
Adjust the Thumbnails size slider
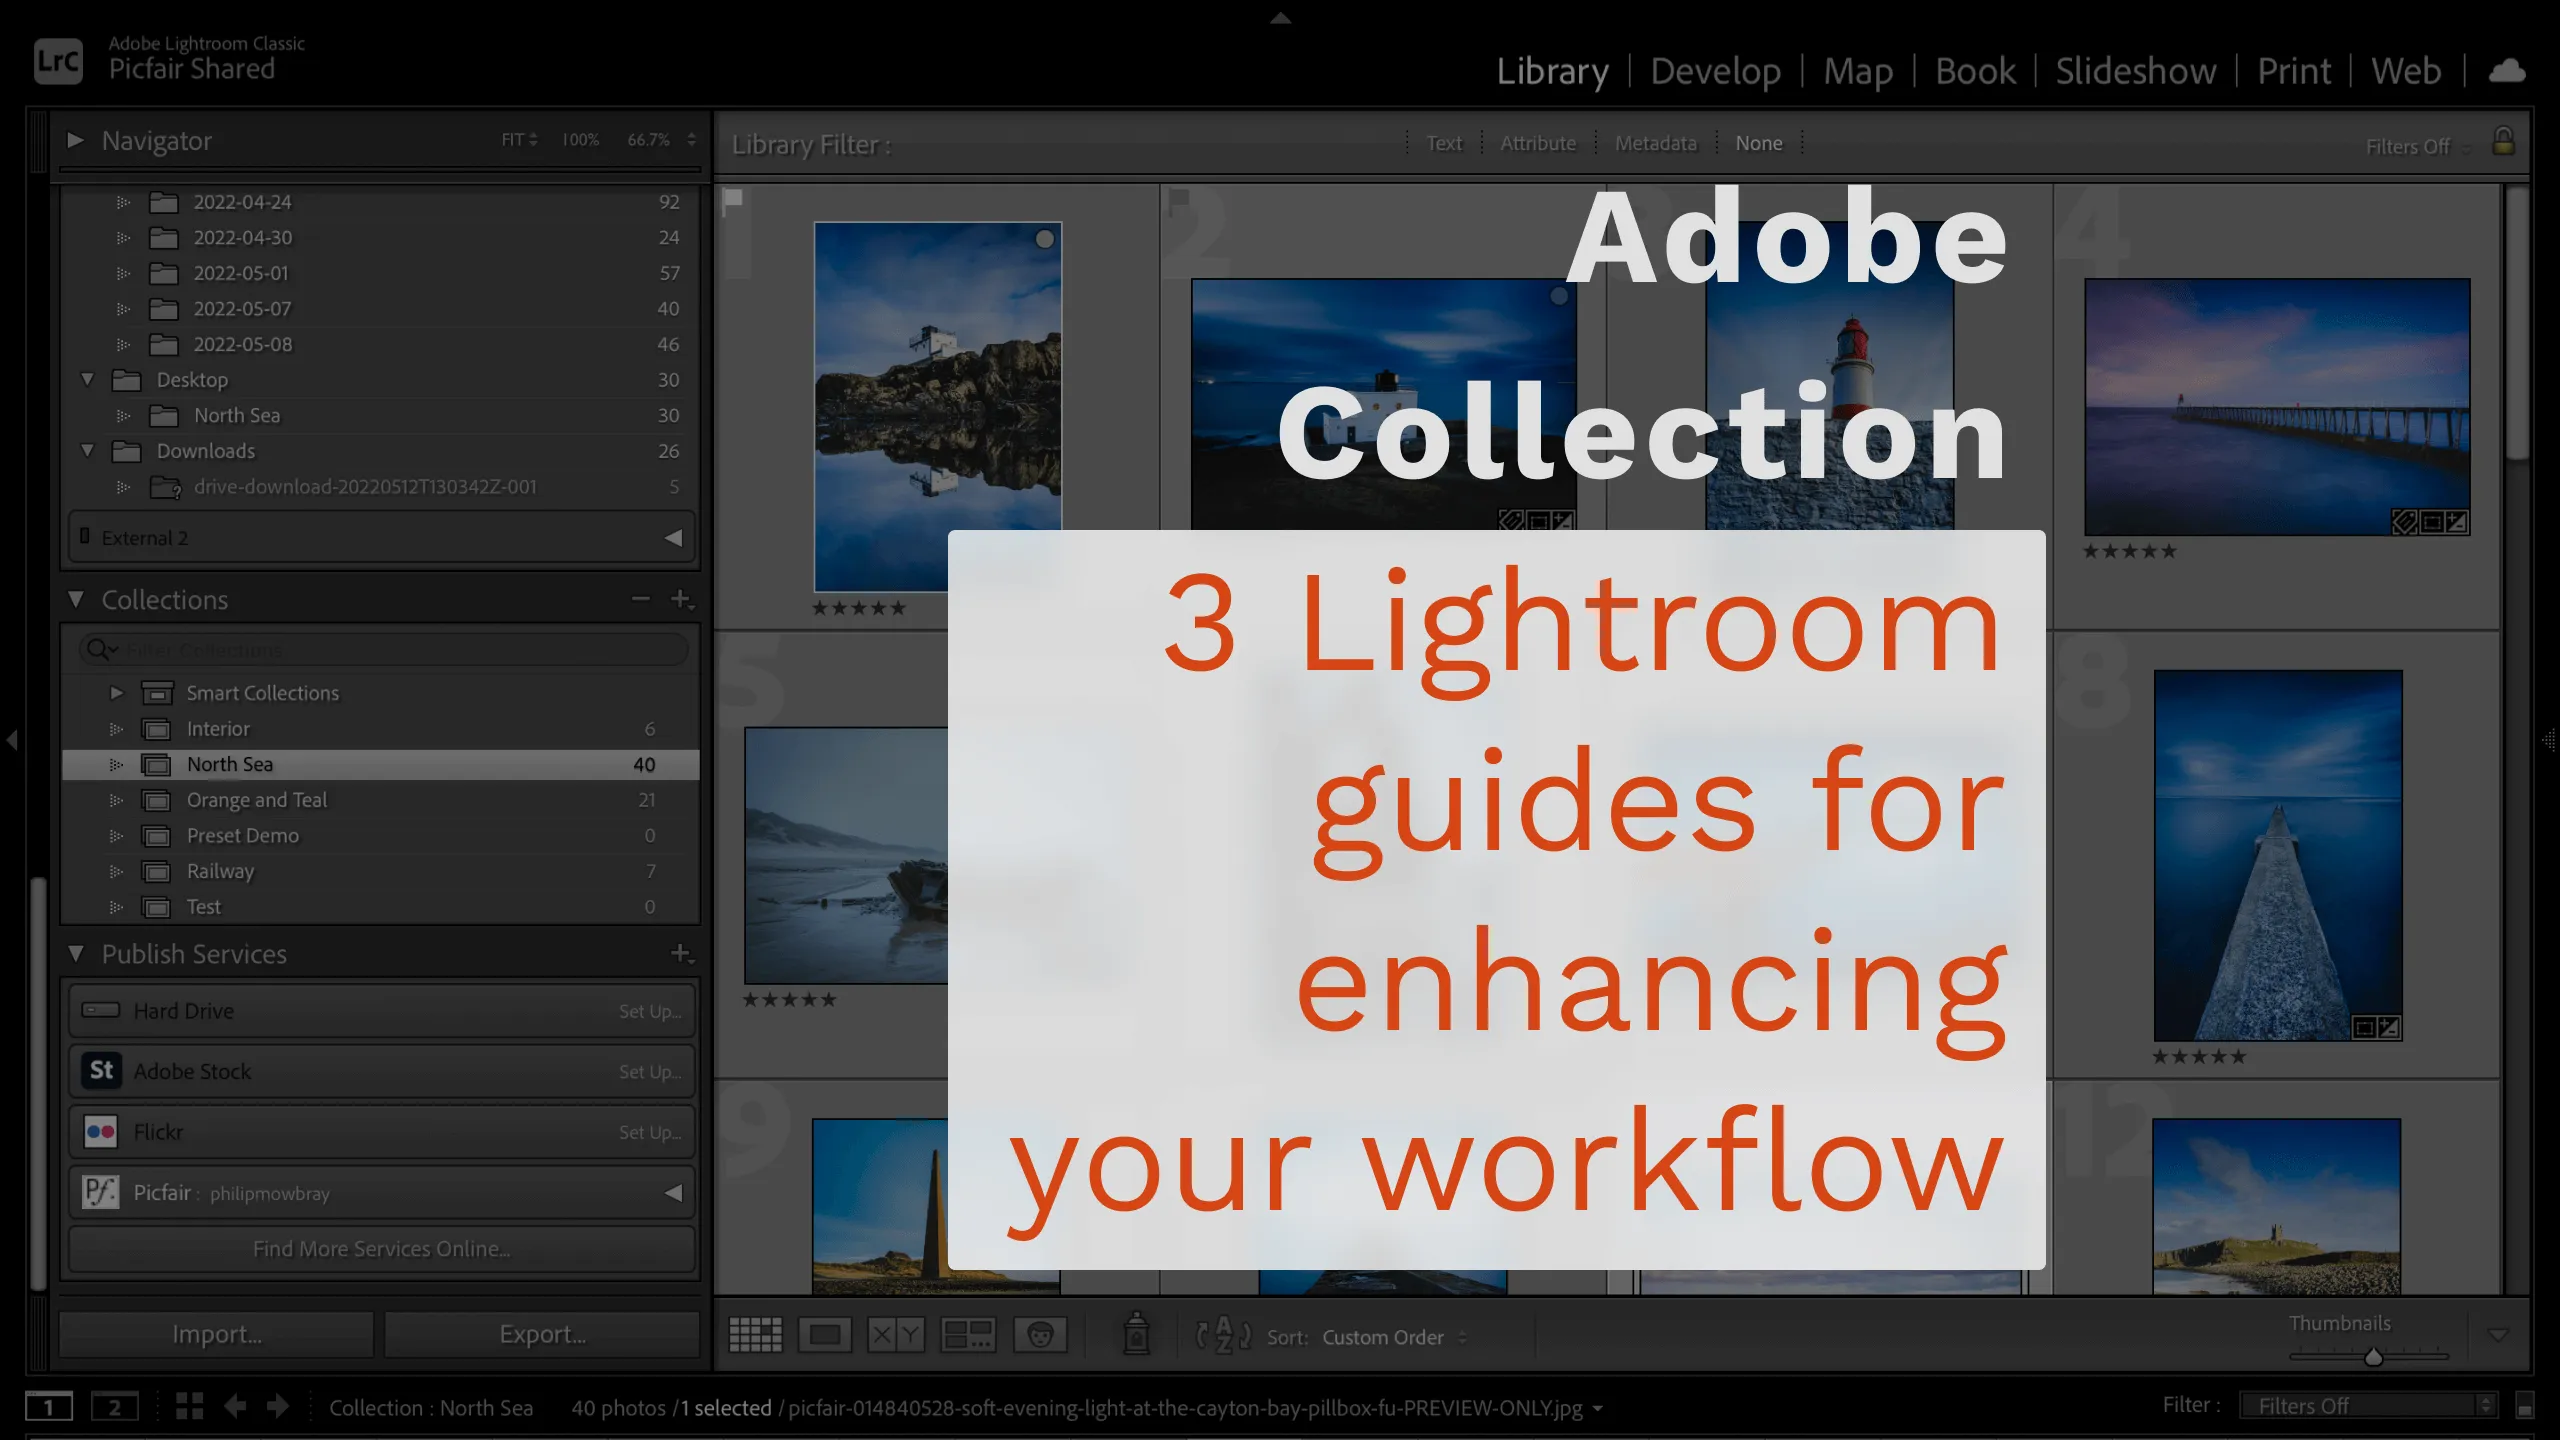point(2372,1357)
